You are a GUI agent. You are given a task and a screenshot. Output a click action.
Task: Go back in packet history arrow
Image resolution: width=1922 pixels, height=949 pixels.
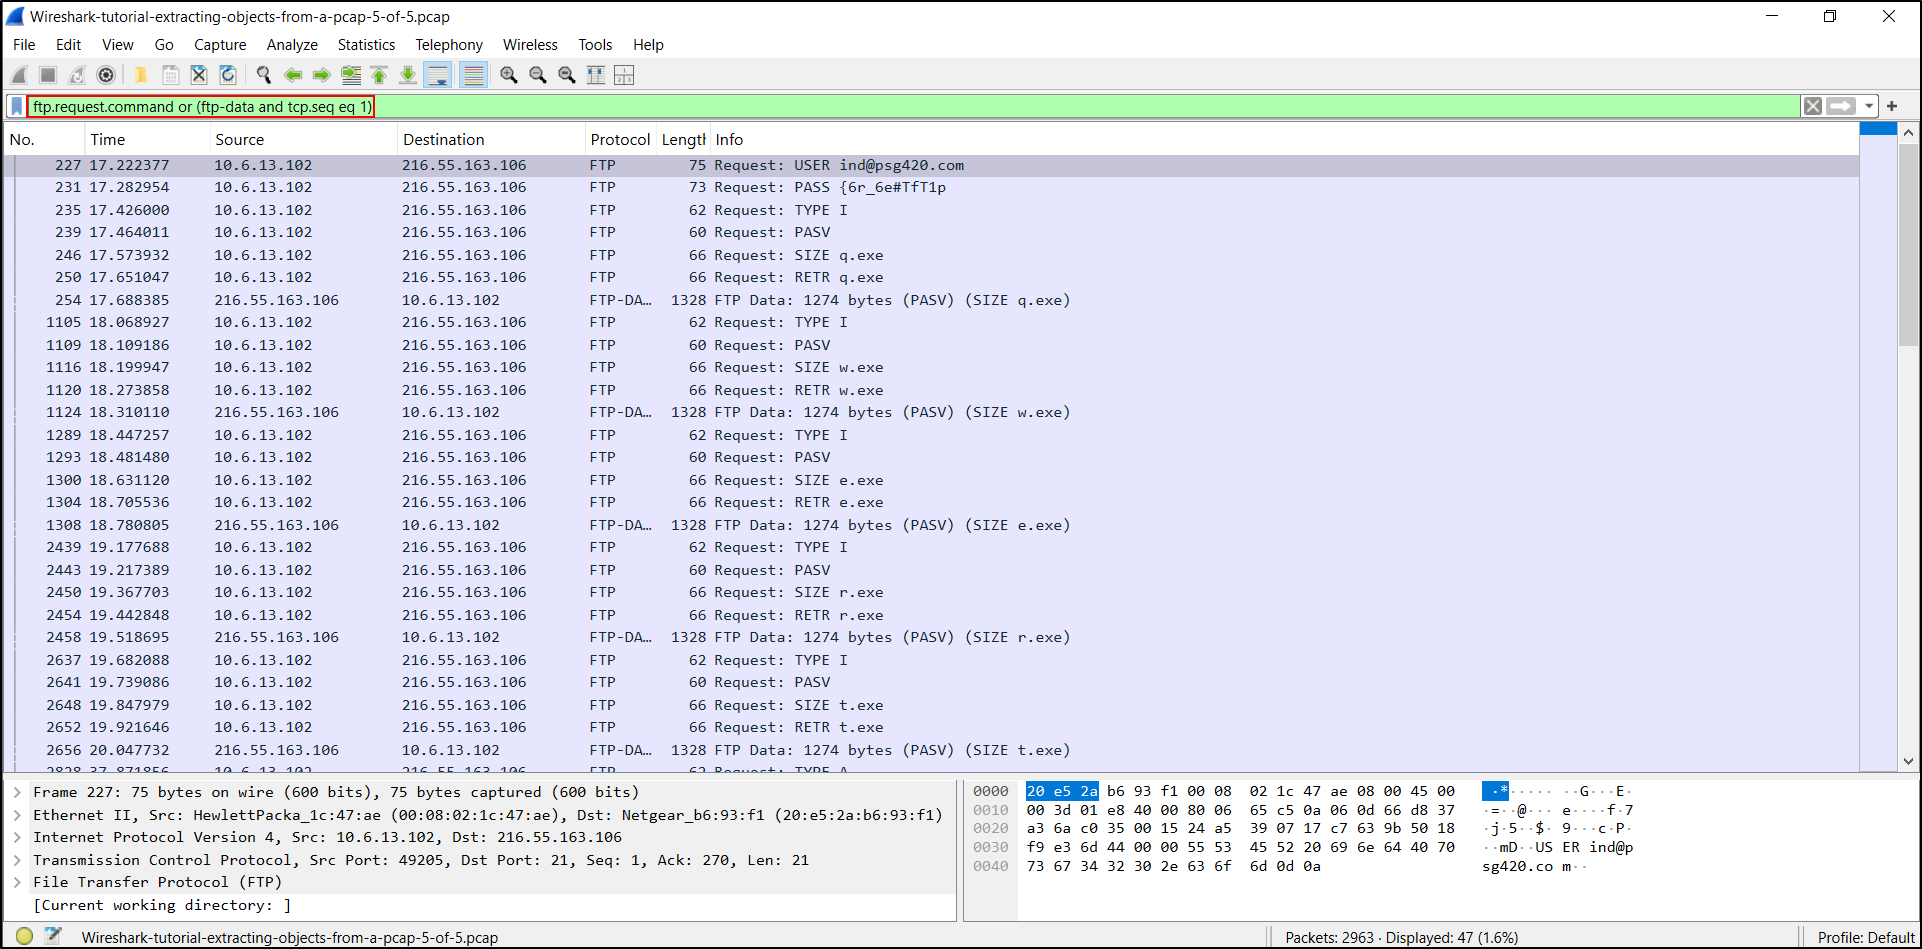coord(293,75)
